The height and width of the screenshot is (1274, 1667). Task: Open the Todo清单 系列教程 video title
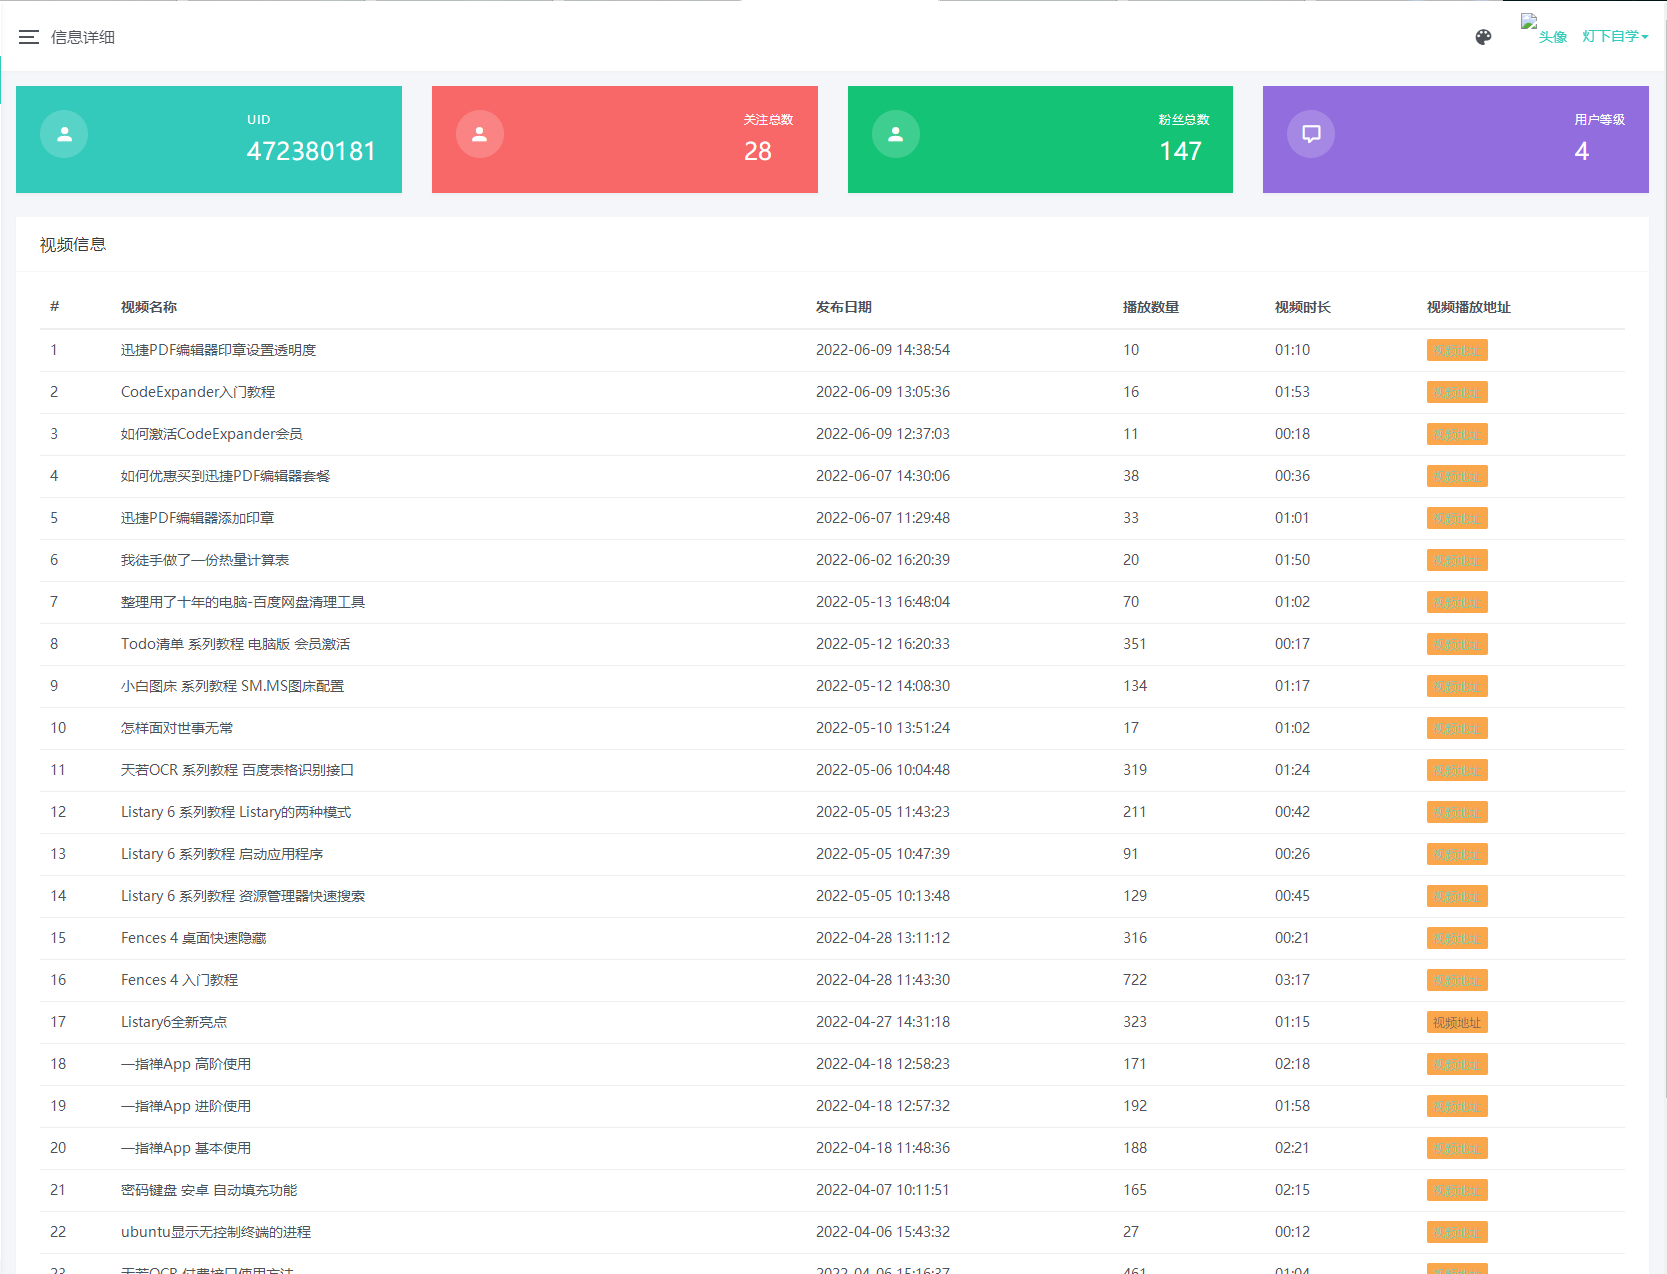point(235,644)
